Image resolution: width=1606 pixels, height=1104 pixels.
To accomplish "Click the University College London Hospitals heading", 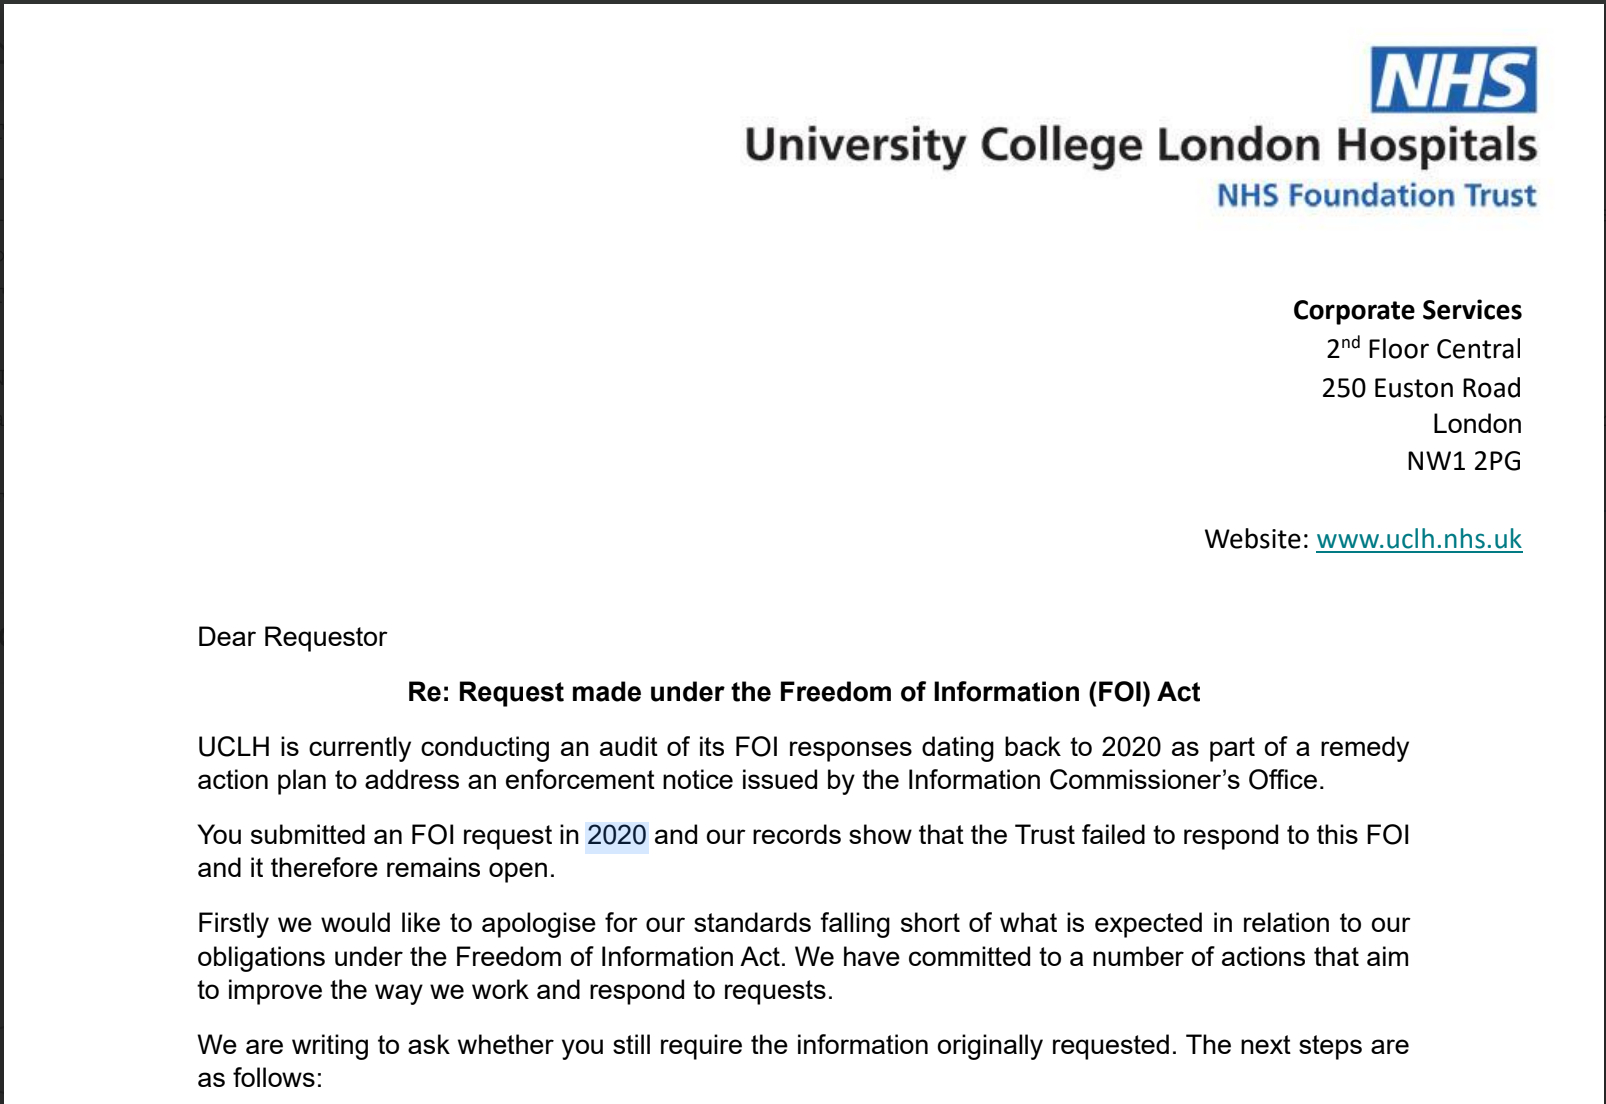I will [x=1140, y=146].
